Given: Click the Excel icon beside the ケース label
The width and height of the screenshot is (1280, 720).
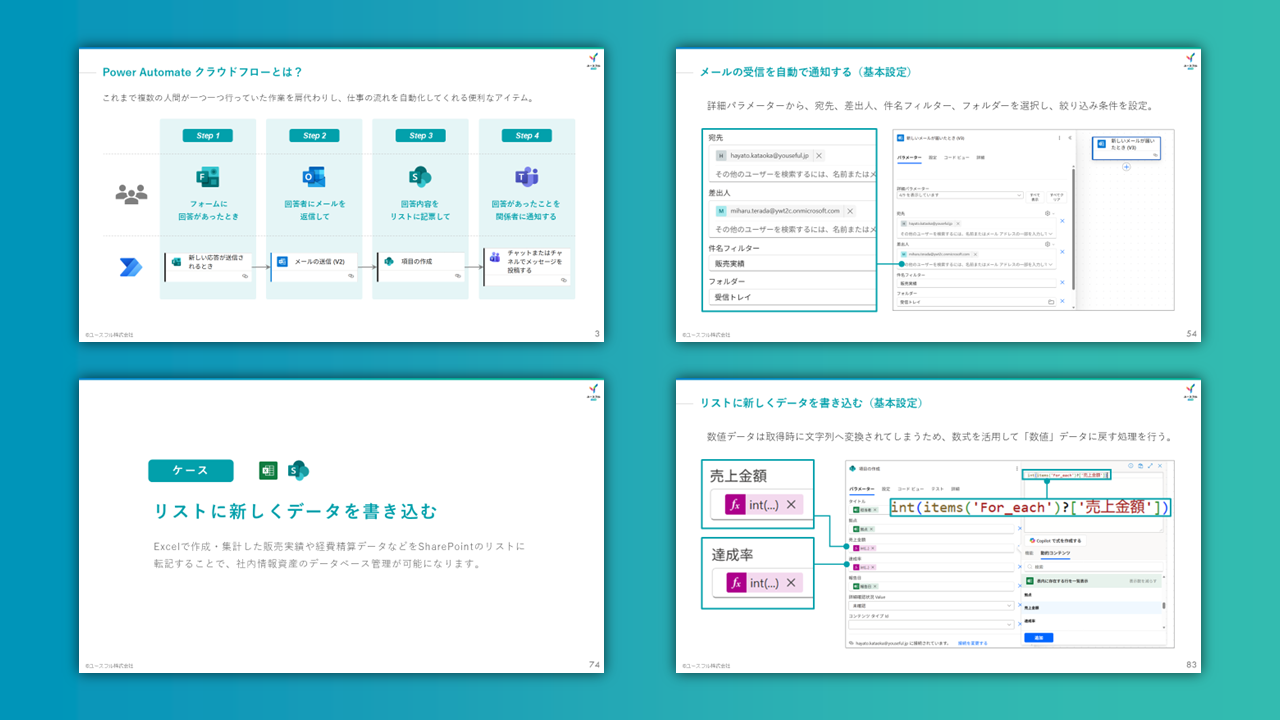Looking at the screenshot, I should coord(268,470).
